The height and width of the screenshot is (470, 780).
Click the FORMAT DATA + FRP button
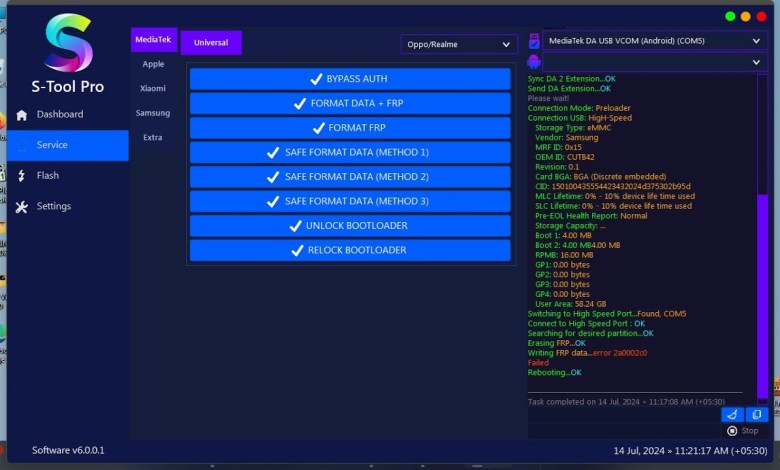click(350, 104)
